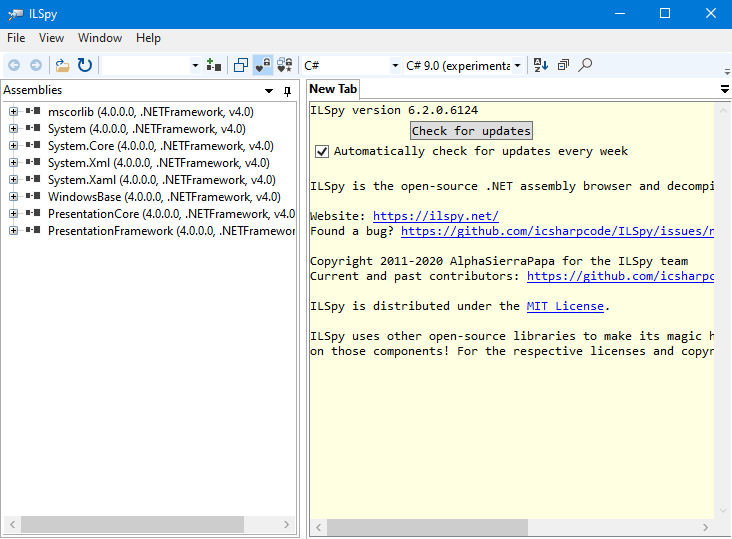
Task: Toggle show internal APIs icon
Action: click(x=263, y=65)
